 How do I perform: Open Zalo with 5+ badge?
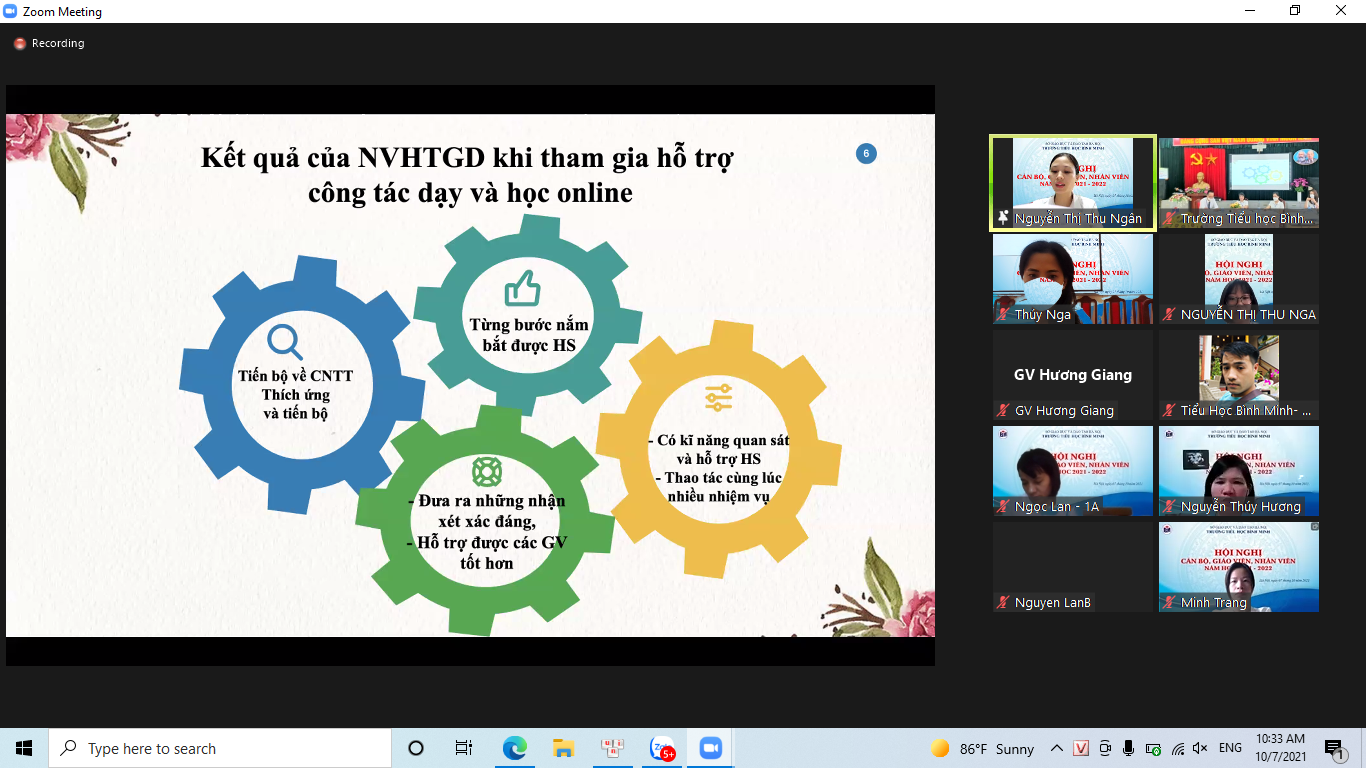(x=662, y=748)
